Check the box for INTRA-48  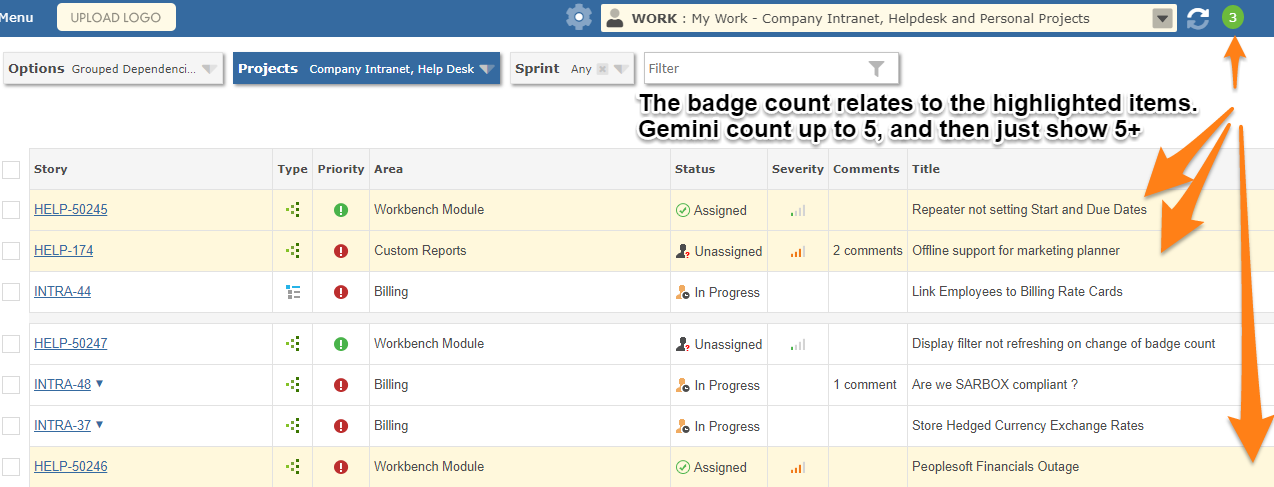point(11,385)
